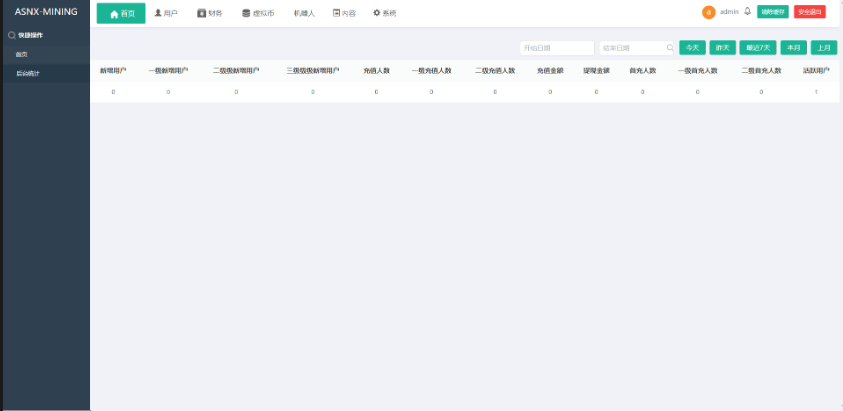
Task: Click the 充值人数 column header
Action: click(x=376, y=70)
